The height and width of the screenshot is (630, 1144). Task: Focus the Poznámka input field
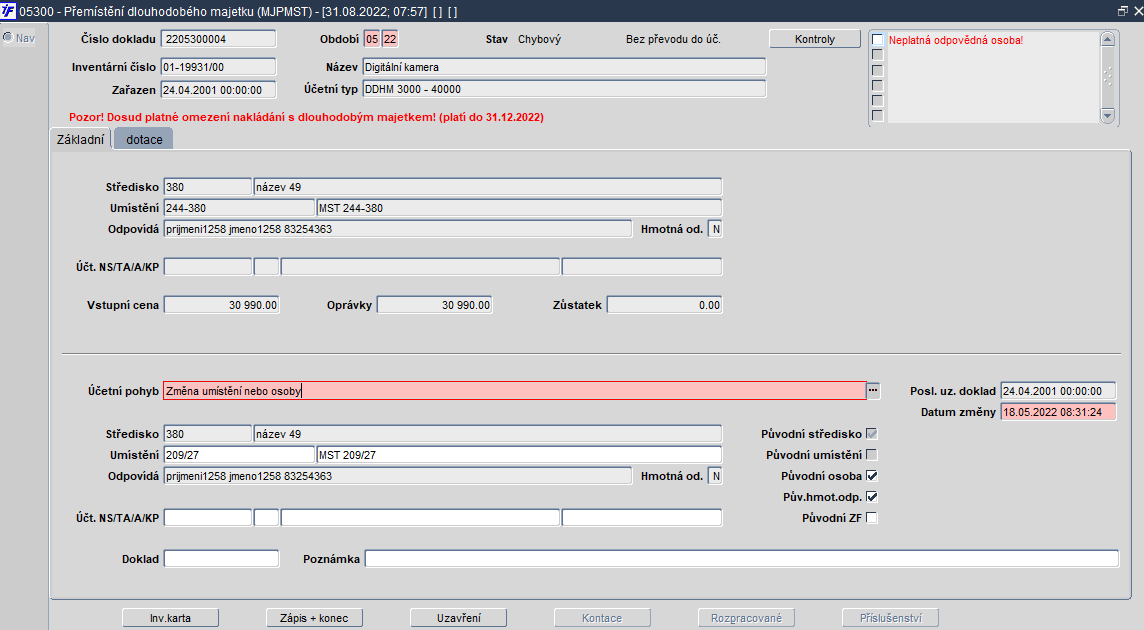[741, 558]
